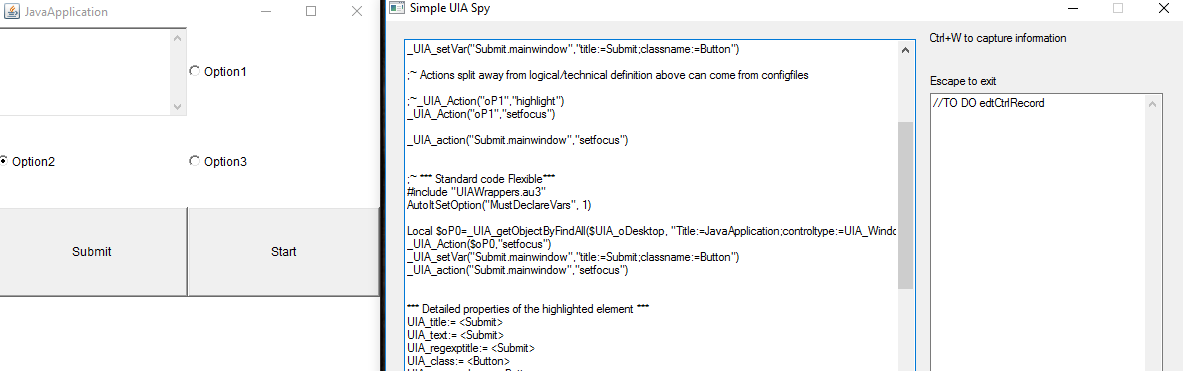Click the 'AutoItSetOption("MustDeclareVars", 1)' line
Viewport: 1183px width, 371px height.
pos(499,204)
